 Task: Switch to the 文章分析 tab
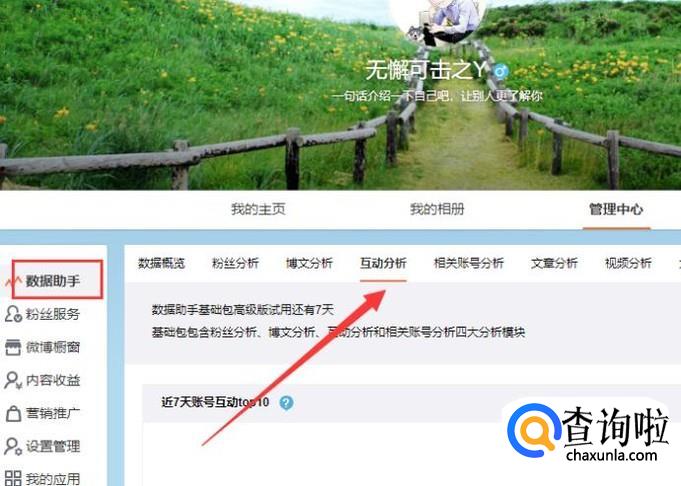(554, 263)
